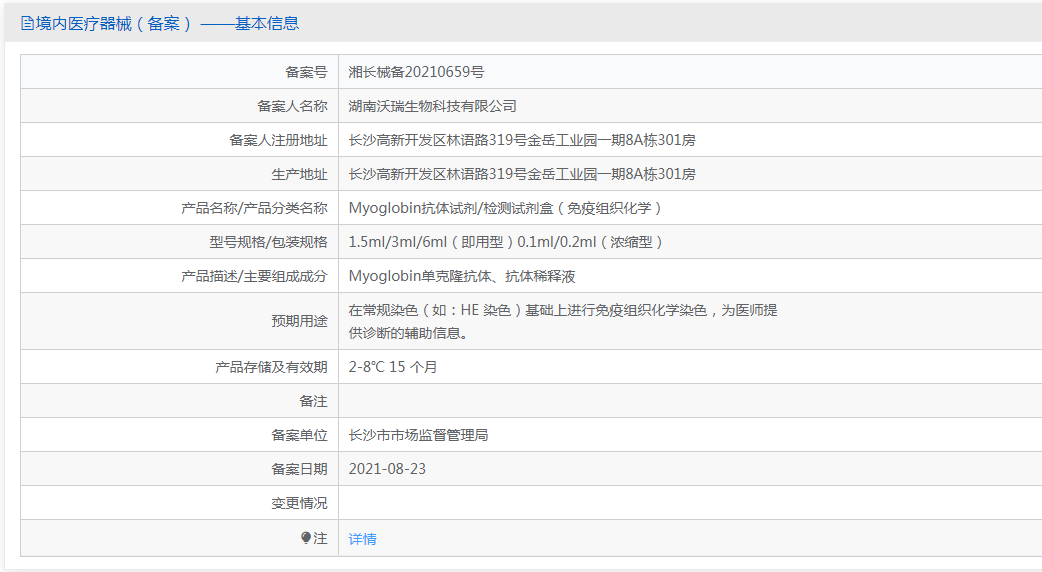Click the 备案号 label

(306, 72)
